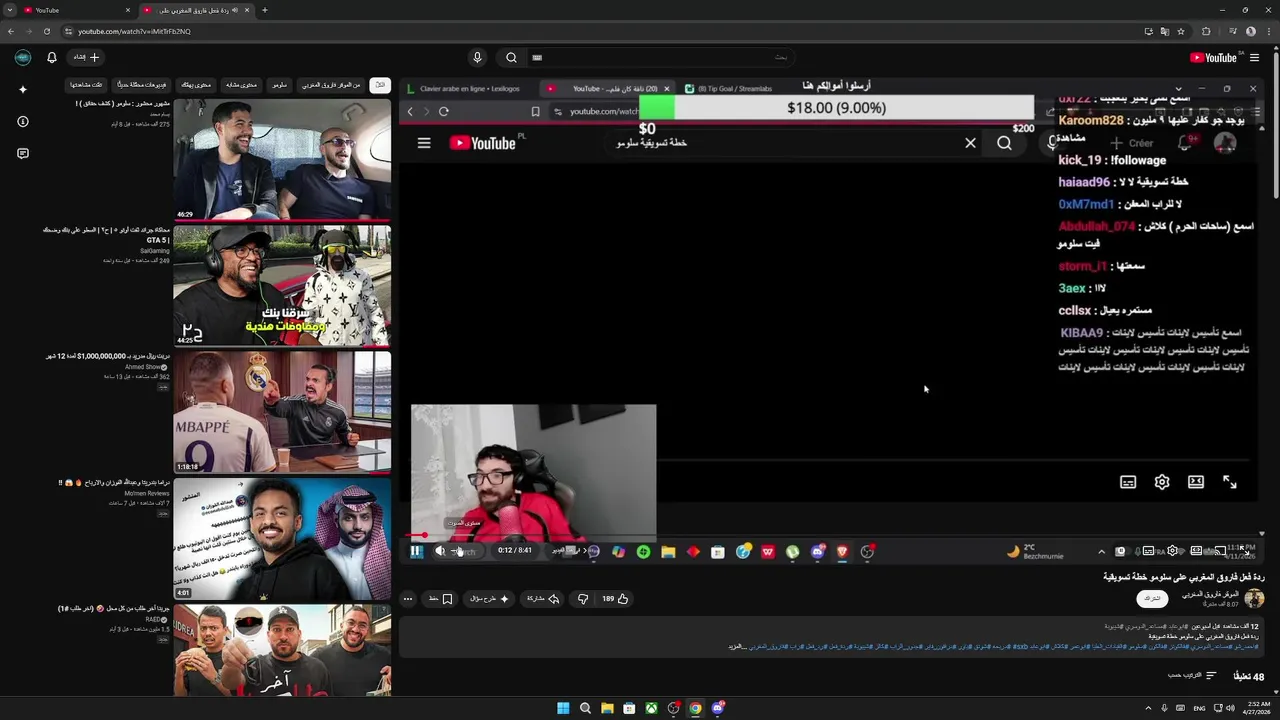The height and width of the screenshot is (720, 1280).
Task: Click the YouTube search magnifier button
Action: pos(511,58)
